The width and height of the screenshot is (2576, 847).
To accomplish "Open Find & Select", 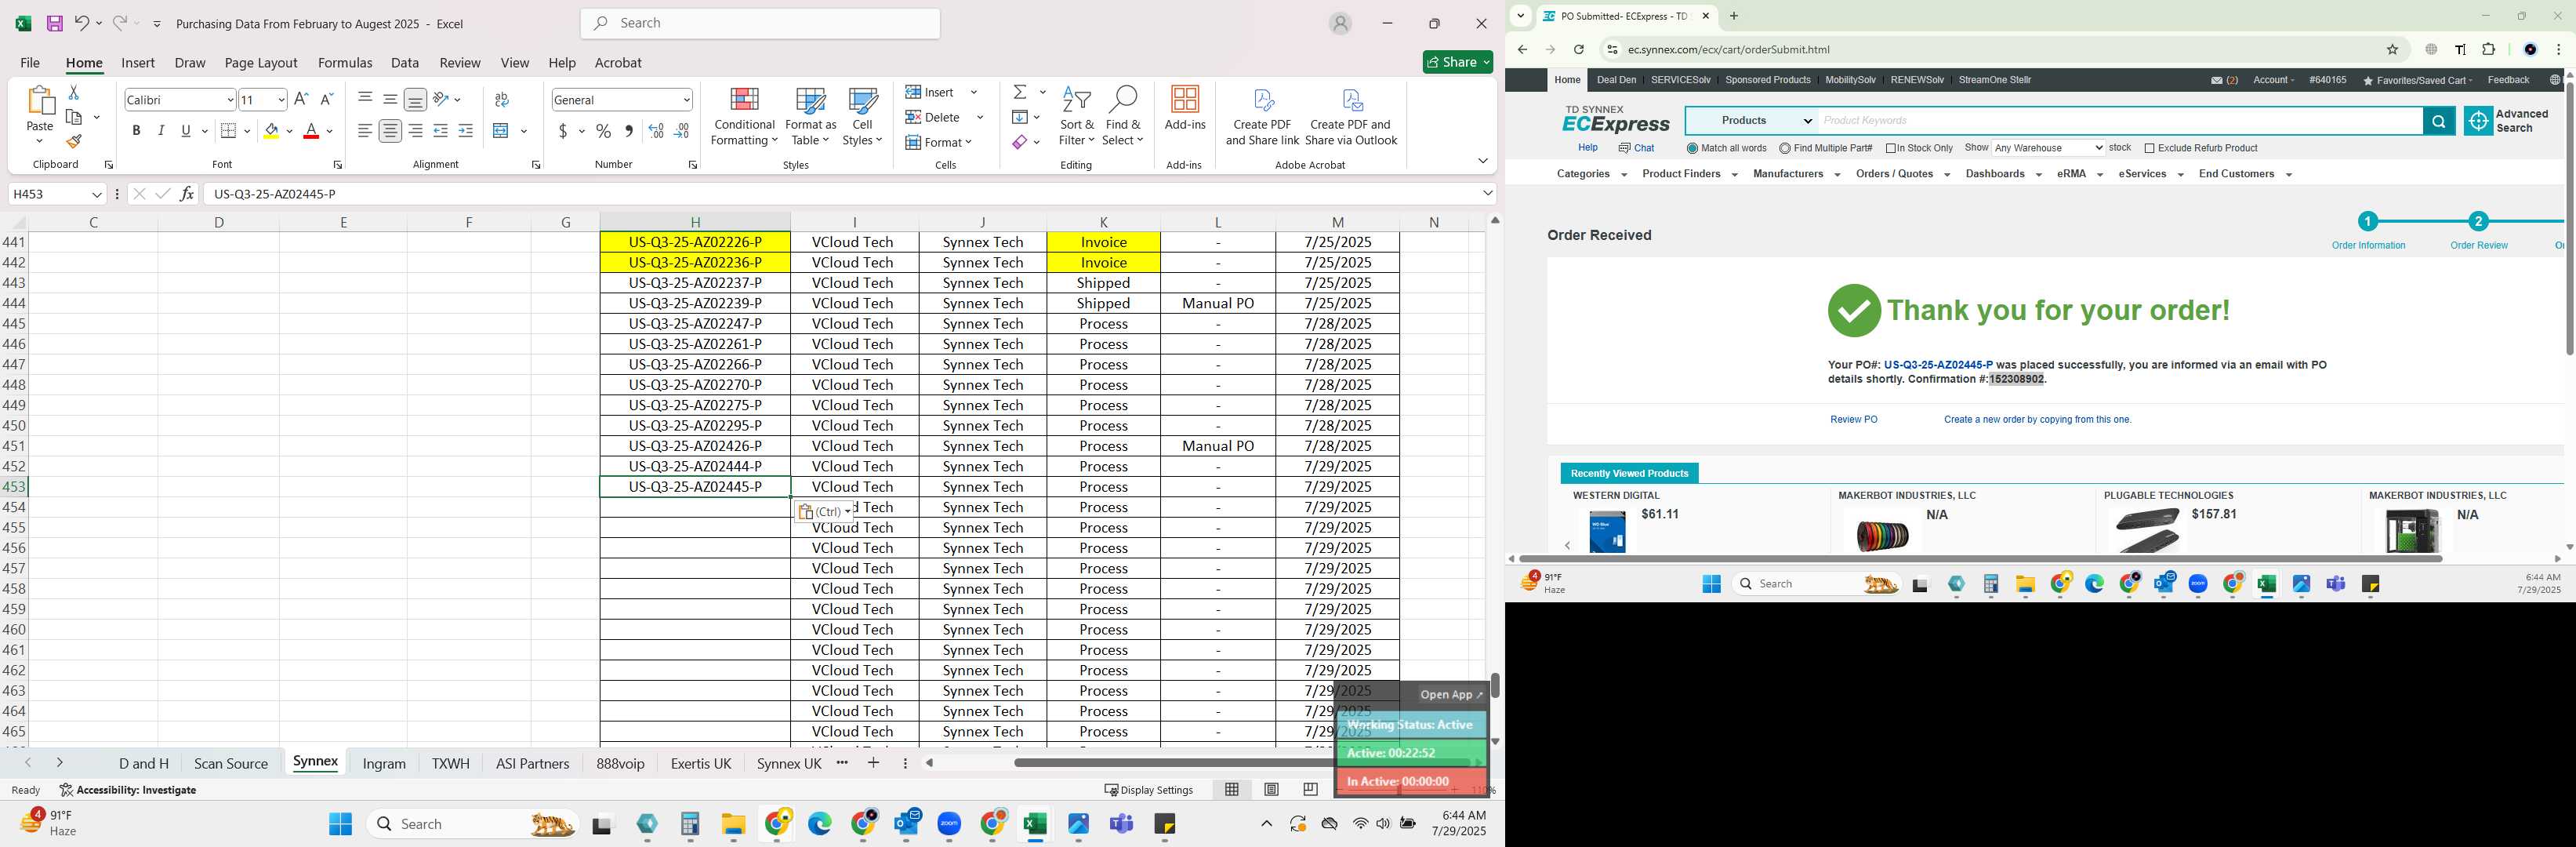I will (x=1122, y=117).
